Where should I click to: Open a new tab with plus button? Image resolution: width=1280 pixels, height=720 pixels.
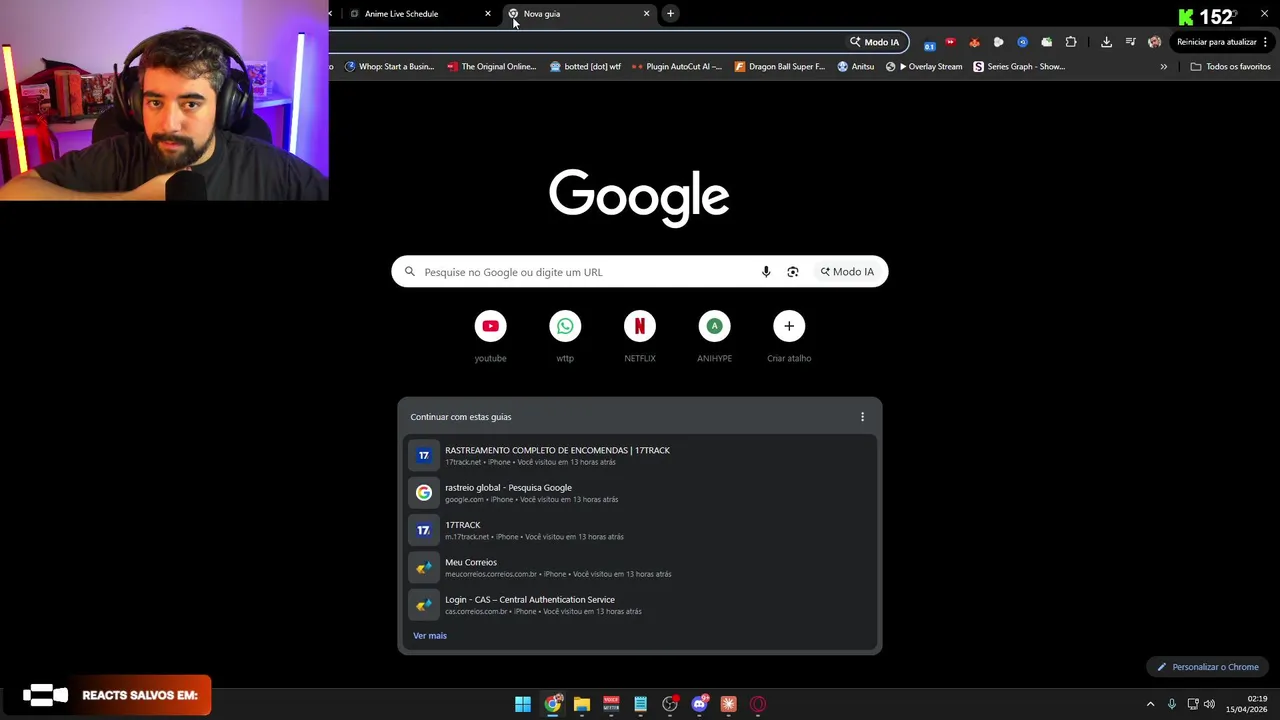[670, 14]
